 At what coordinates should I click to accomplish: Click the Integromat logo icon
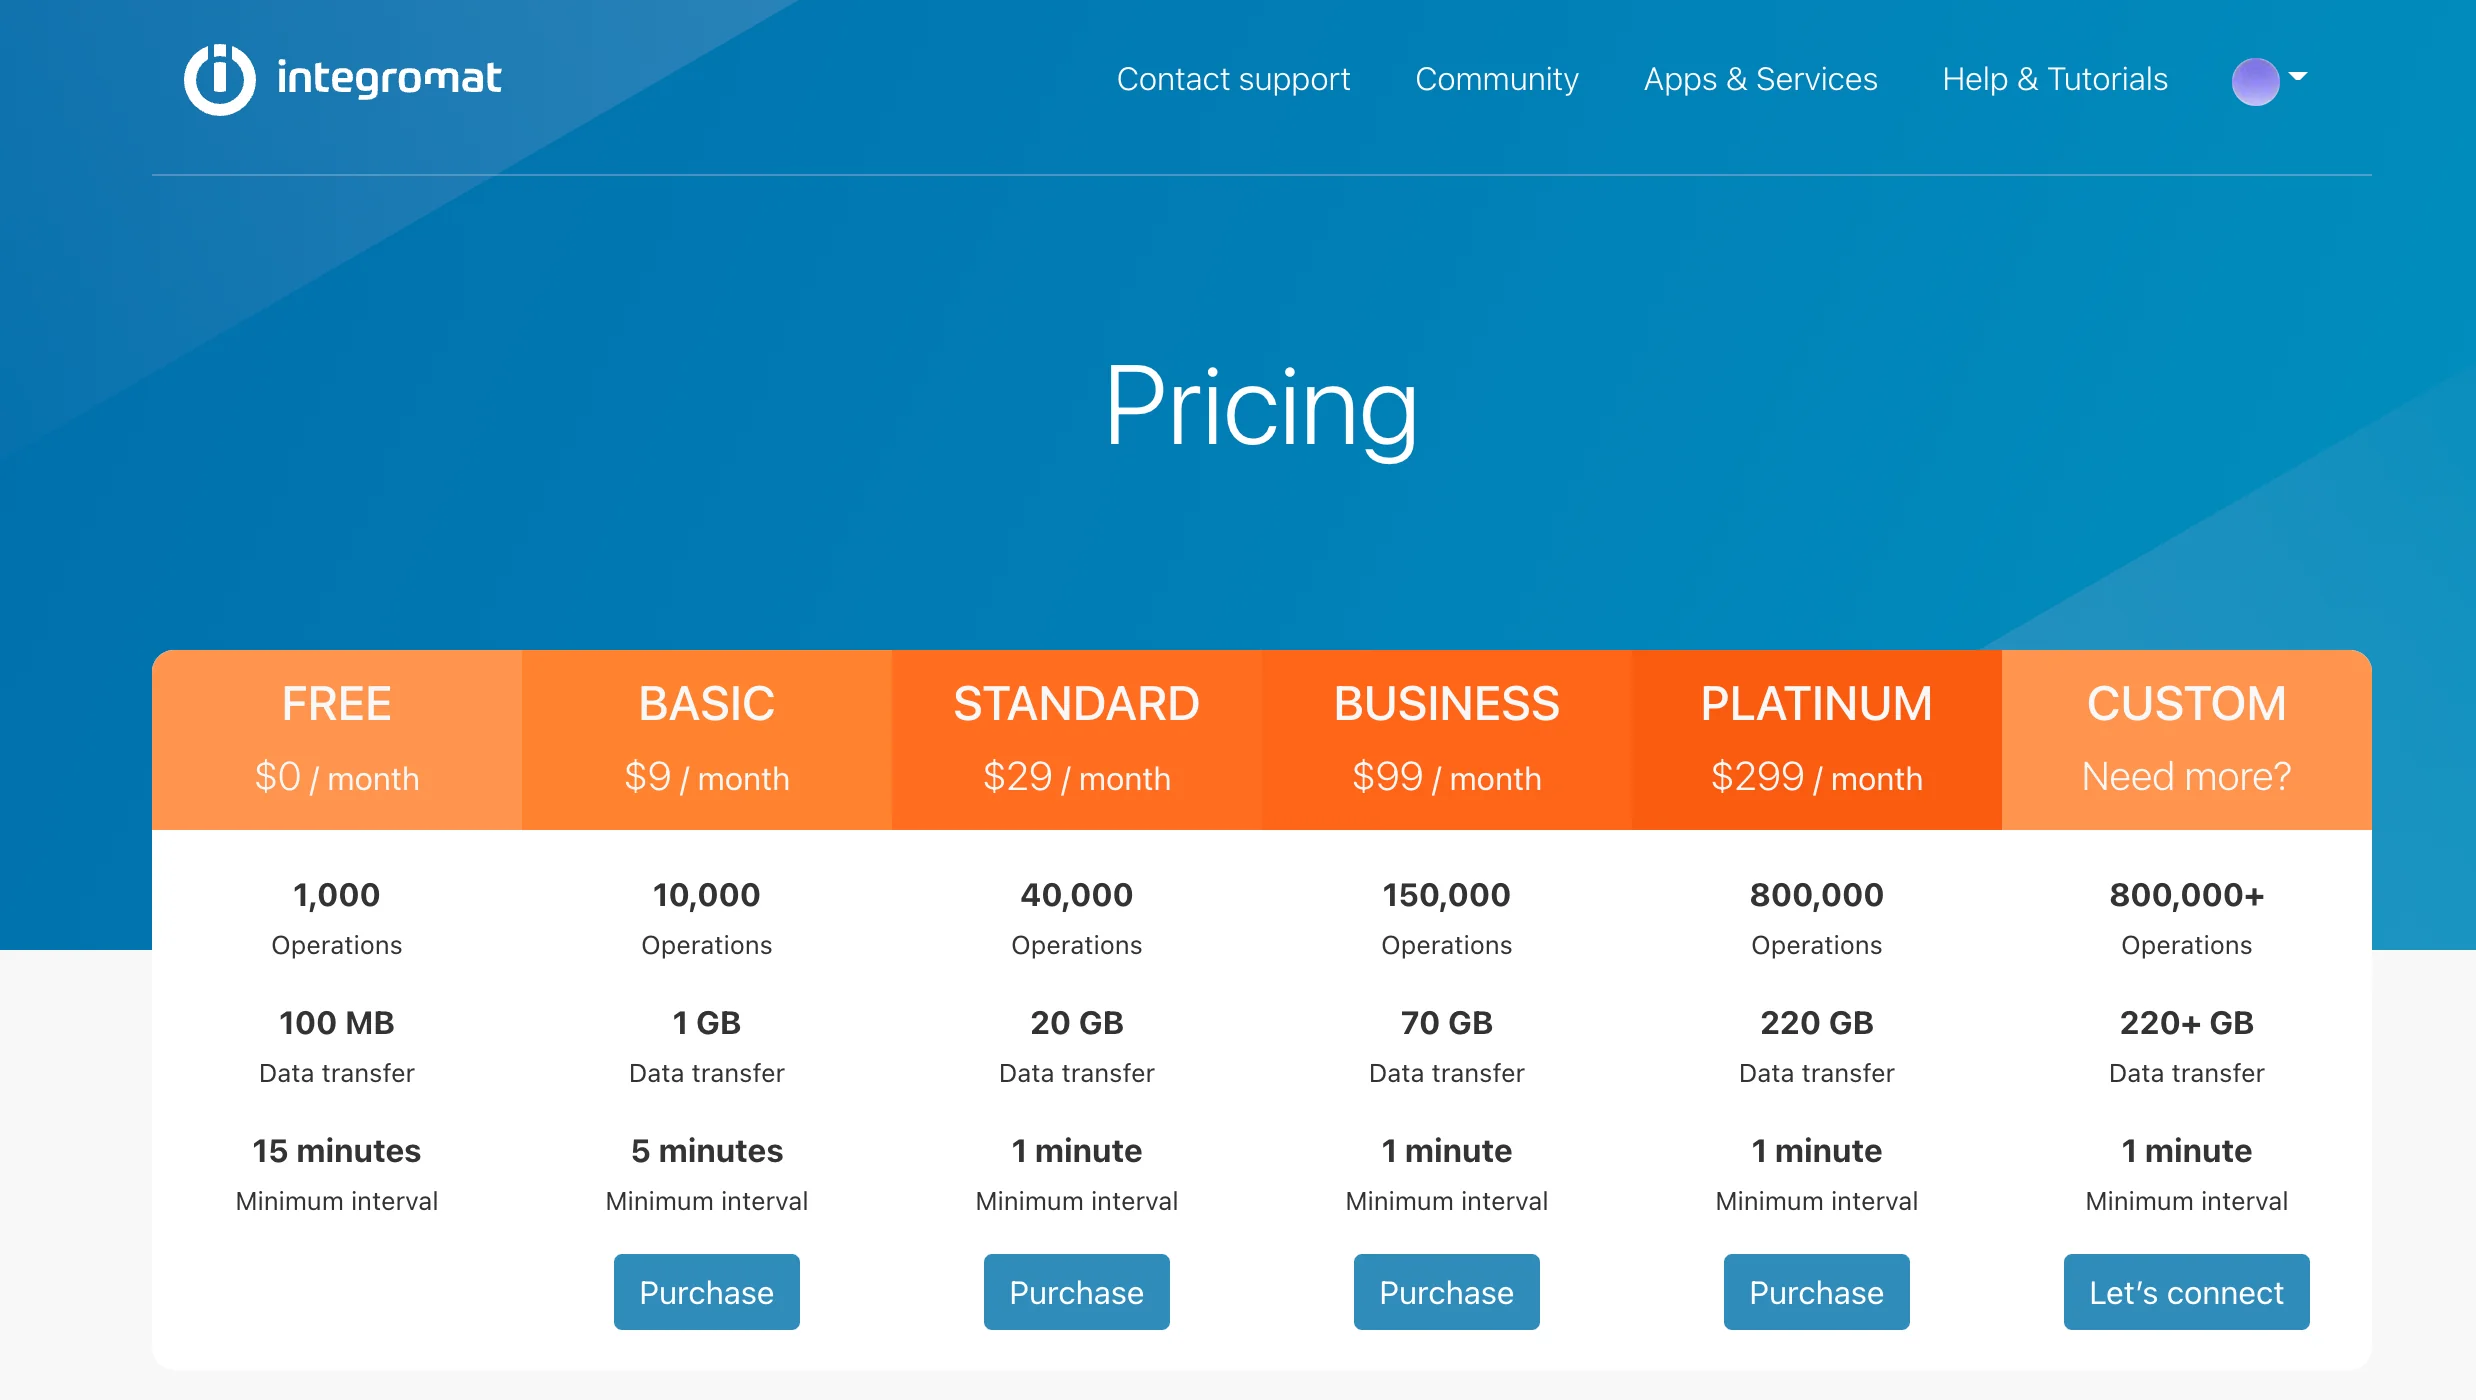click(220, 80)
